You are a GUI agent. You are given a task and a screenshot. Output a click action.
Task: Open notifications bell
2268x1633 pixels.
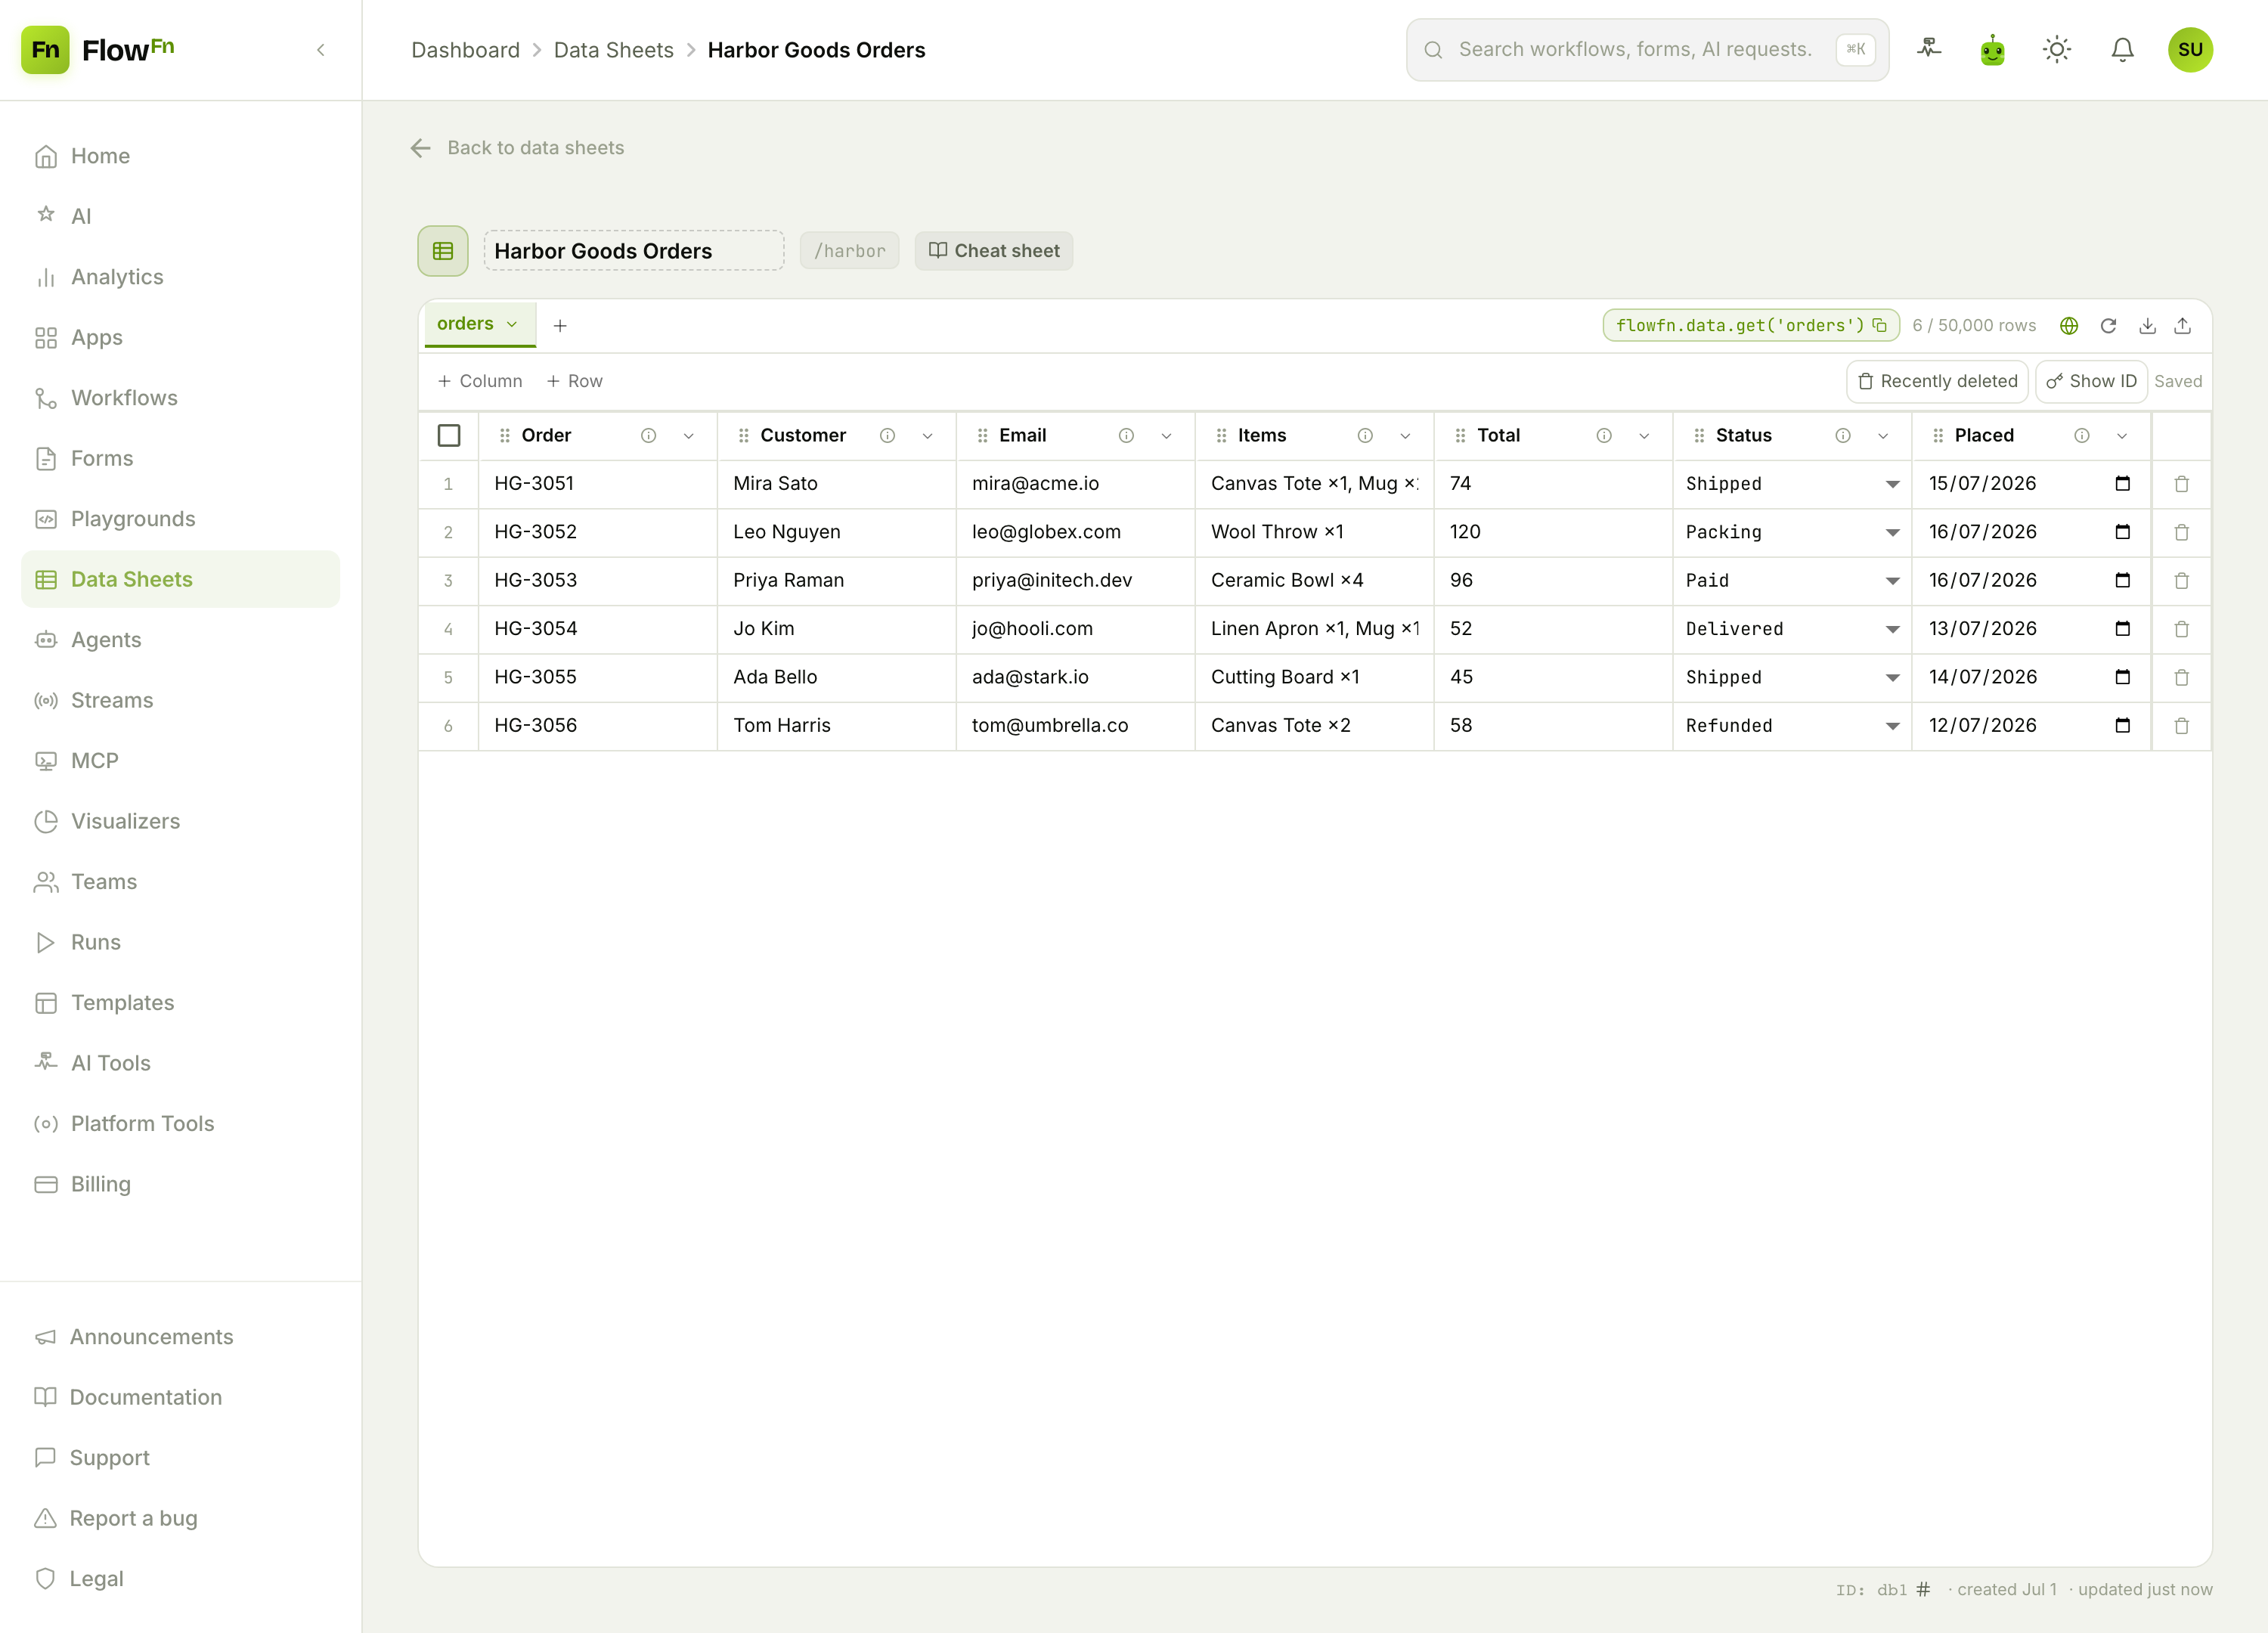tap(2122, 49)
